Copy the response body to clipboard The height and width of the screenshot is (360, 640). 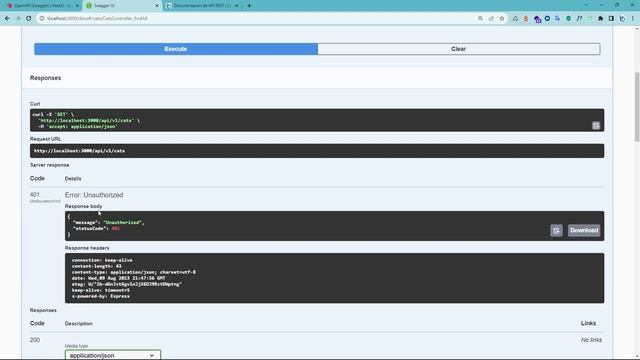pos(556,230)
